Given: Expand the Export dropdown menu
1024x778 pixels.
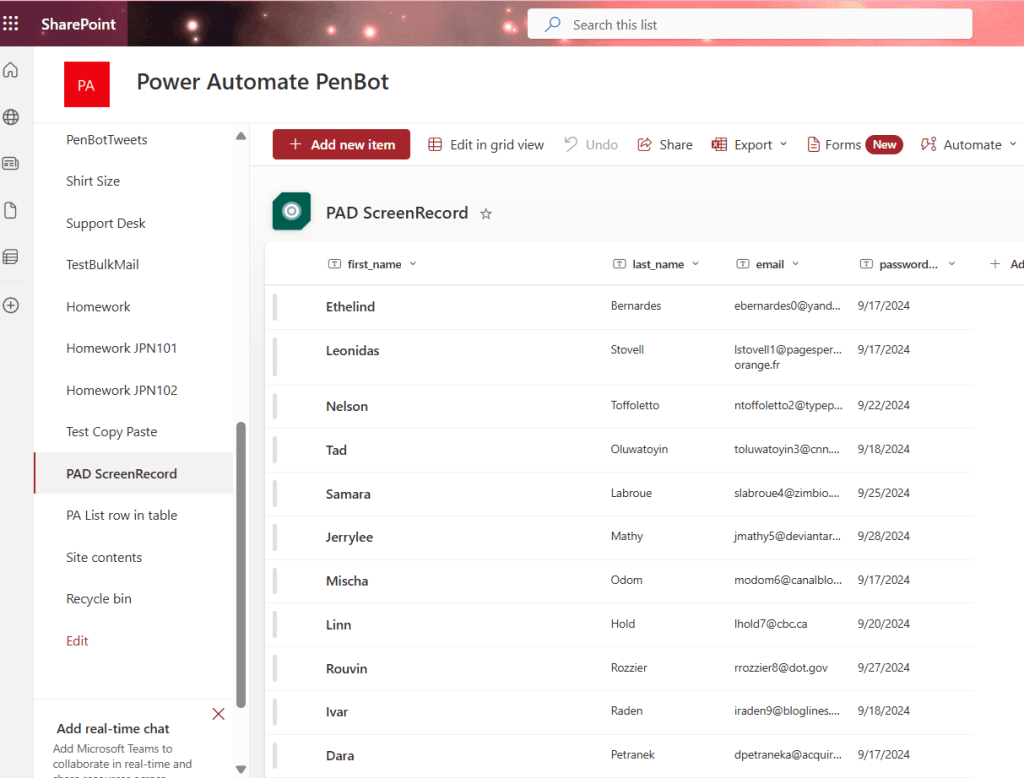Looking at the screenshot, I should (783, 145).
